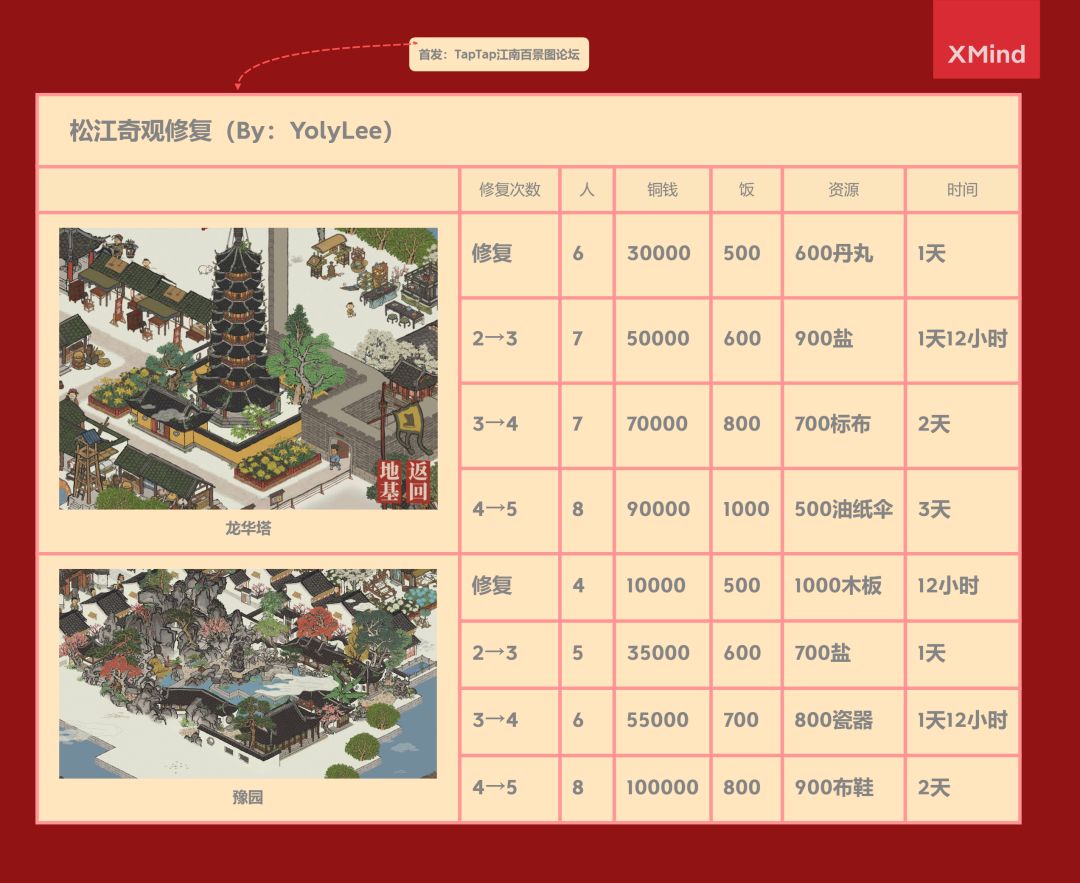Select the 修复次数 column header
The height and width of the screenshot is (883, 1080).
[510, 189]
